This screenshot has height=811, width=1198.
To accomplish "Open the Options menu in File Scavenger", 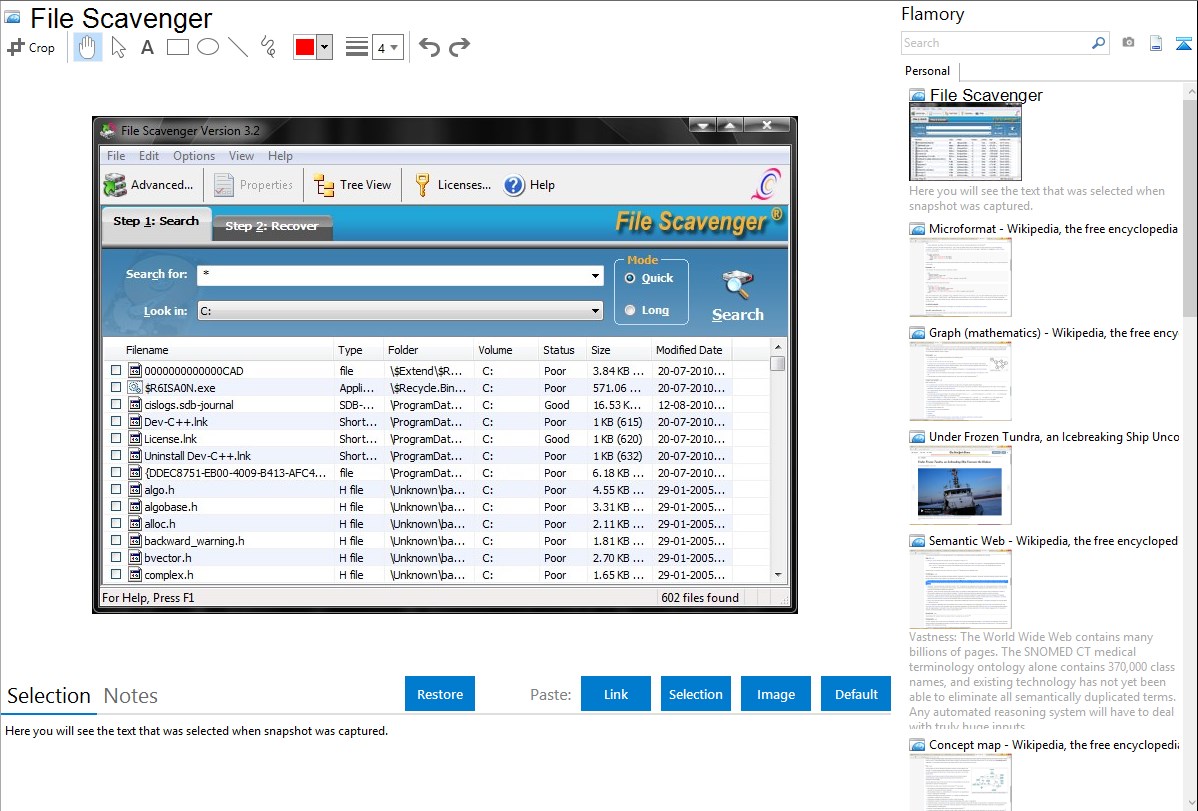I will pyautogui.click(x=194, y=156).
